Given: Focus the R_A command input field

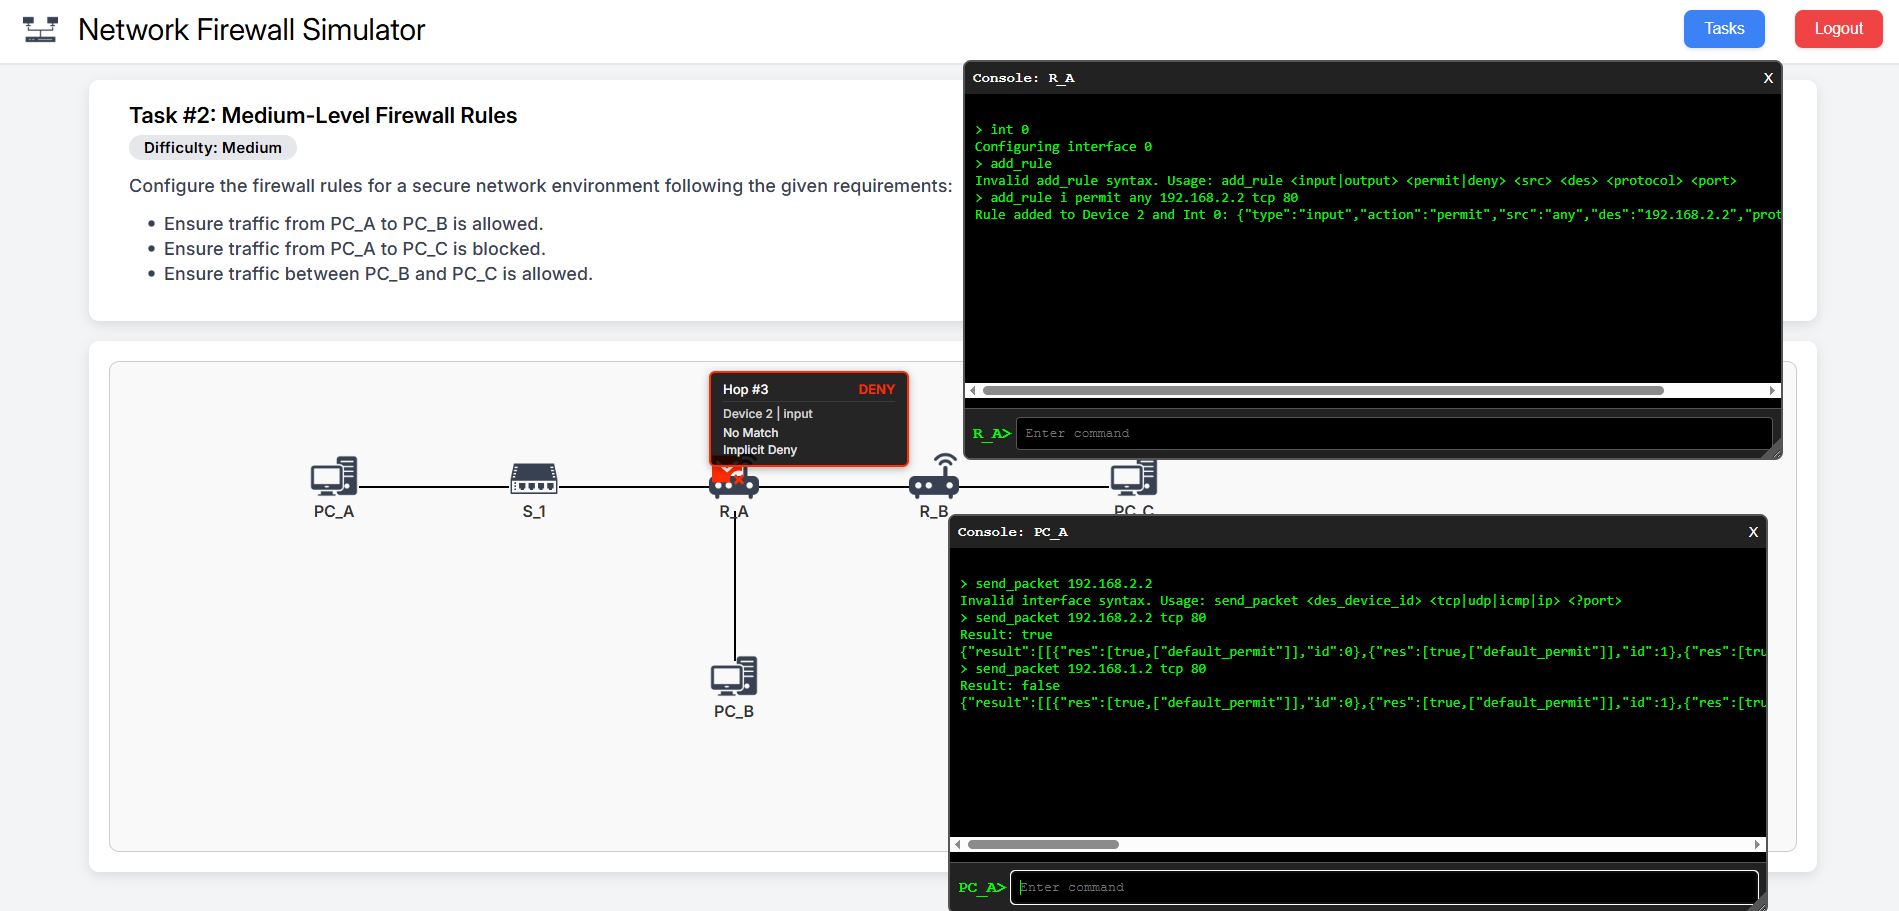Looking at the screenshot, I should [x=1393, y=433].
